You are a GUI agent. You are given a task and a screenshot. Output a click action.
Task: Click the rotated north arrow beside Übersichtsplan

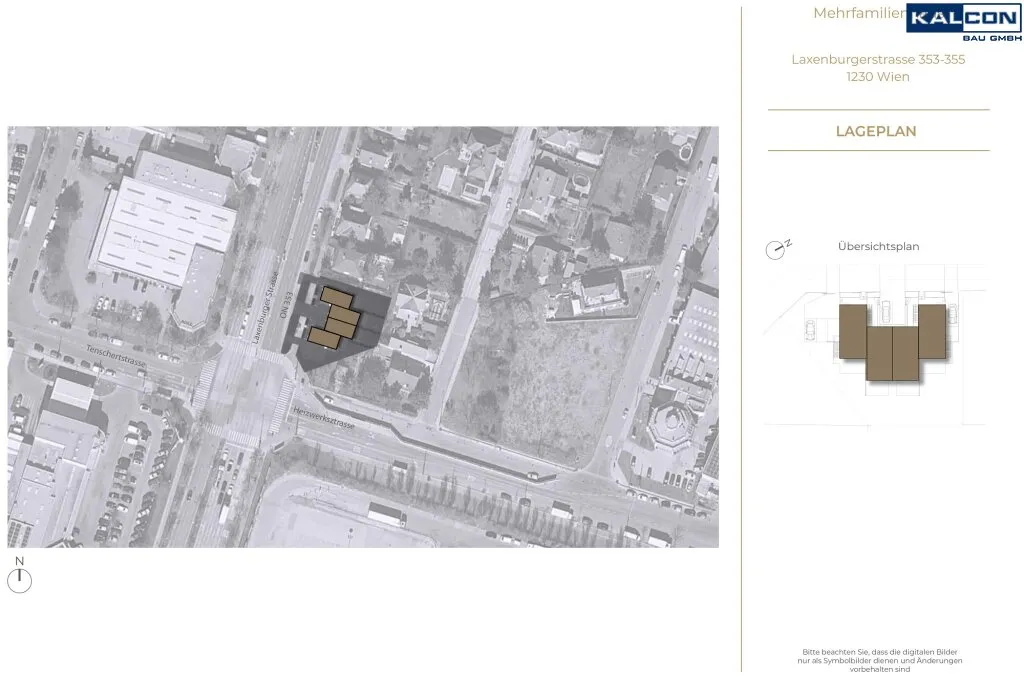click(x=777, y=249)
